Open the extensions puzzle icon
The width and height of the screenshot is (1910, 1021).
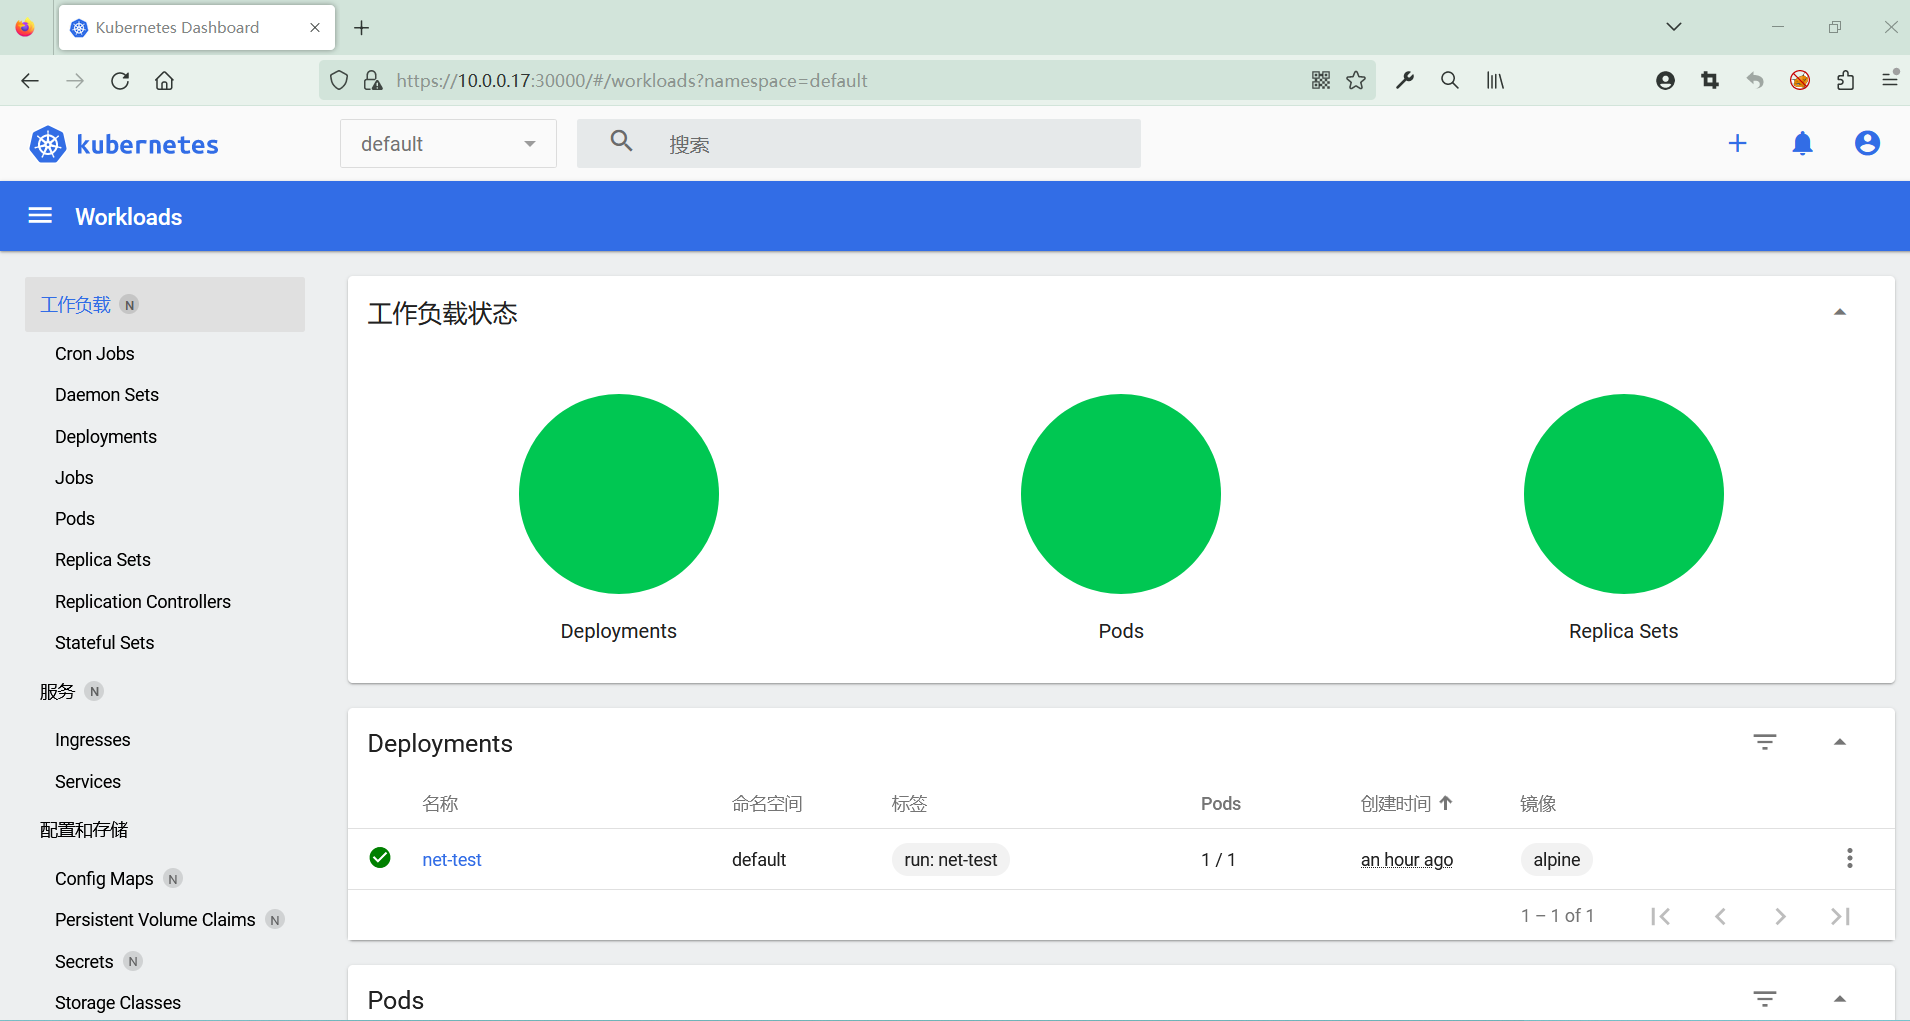click(1845, 81)
